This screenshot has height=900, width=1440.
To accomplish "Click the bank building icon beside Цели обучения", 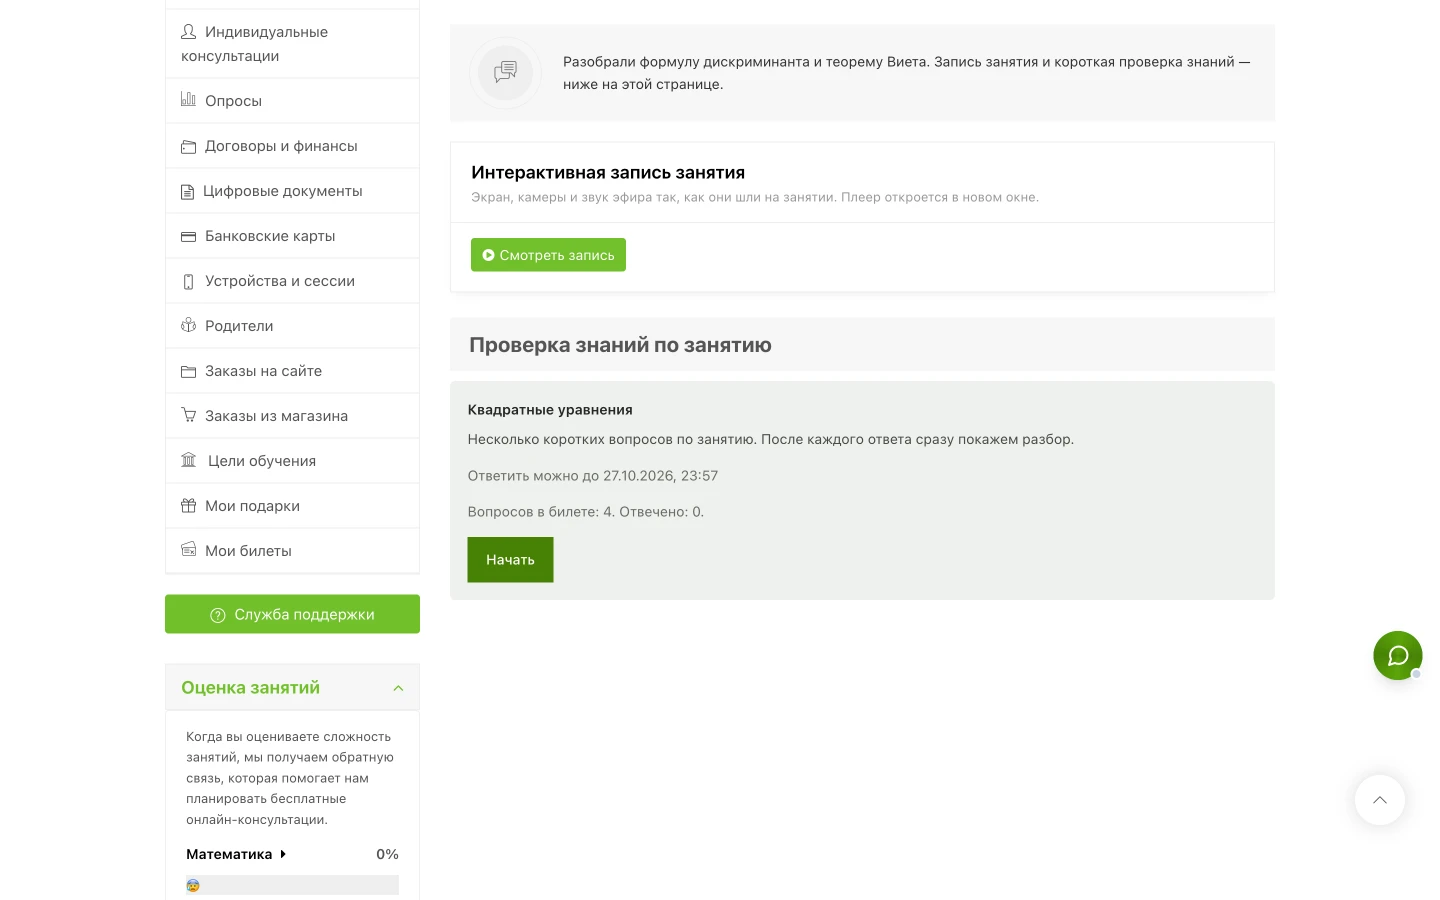I will pyautogui.click(x=189, y=460).
